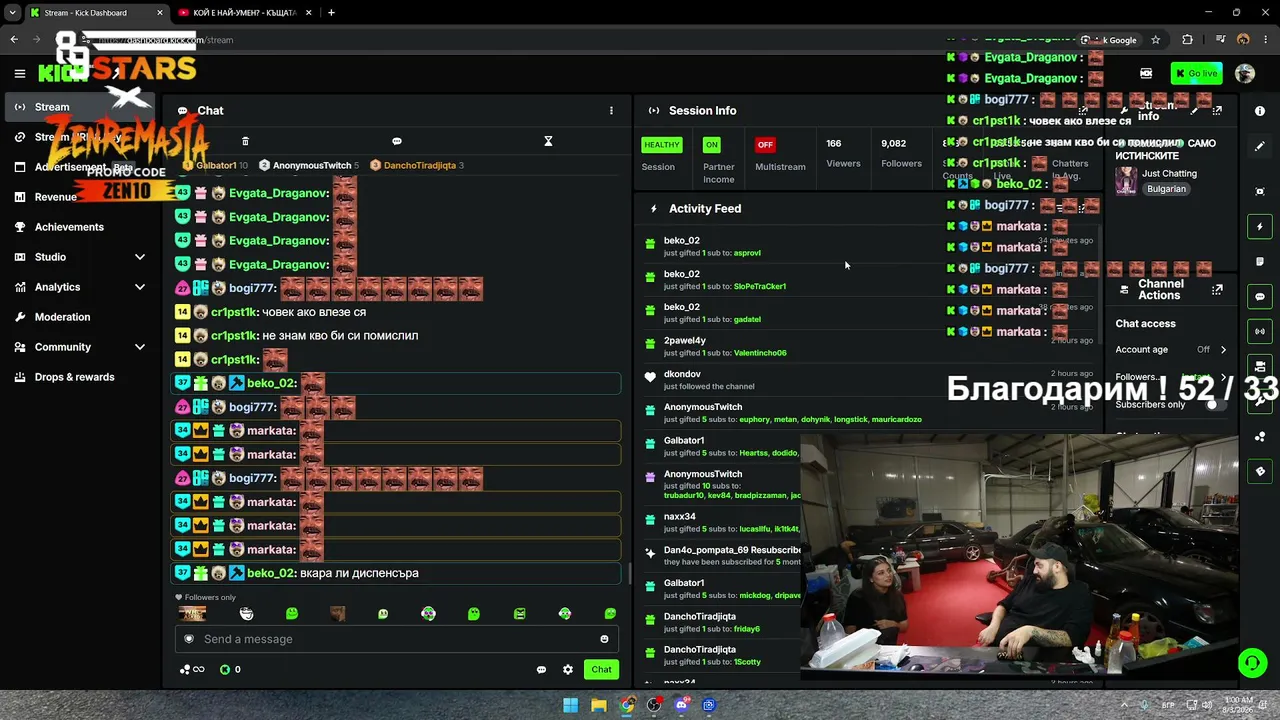The width and height of the screenshot is (1280, 720).
Task: Click the focus frame icon in right toolbar
Action: click(x=1260, y=191)
